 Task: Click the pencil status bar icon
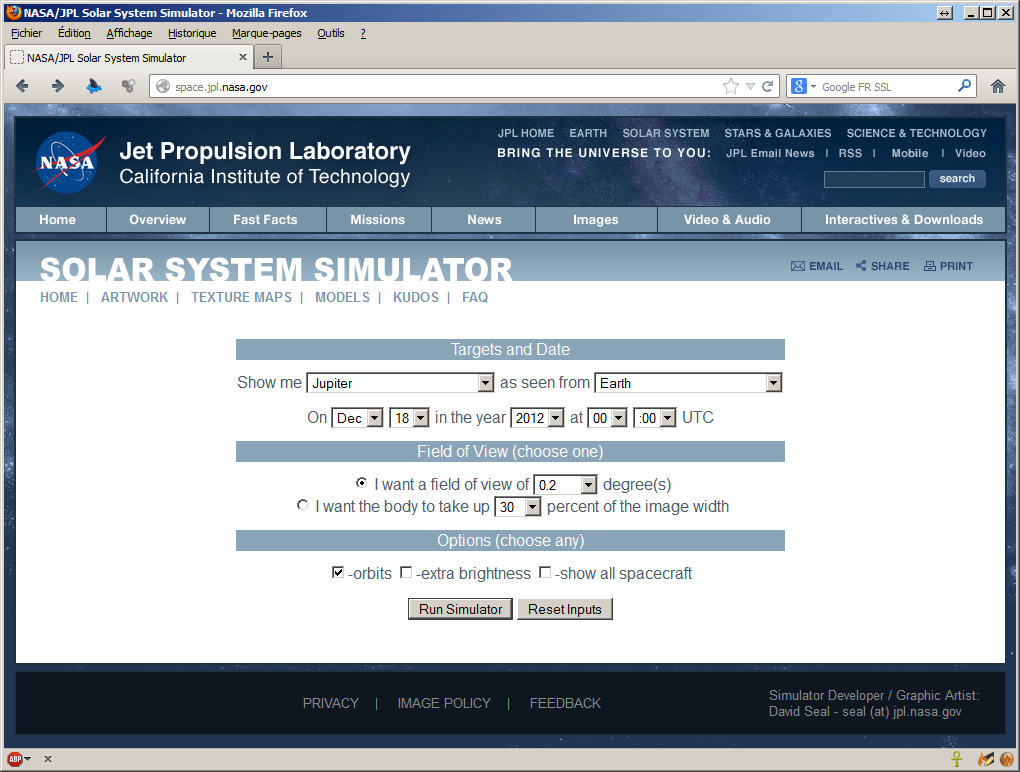(986, 758)
